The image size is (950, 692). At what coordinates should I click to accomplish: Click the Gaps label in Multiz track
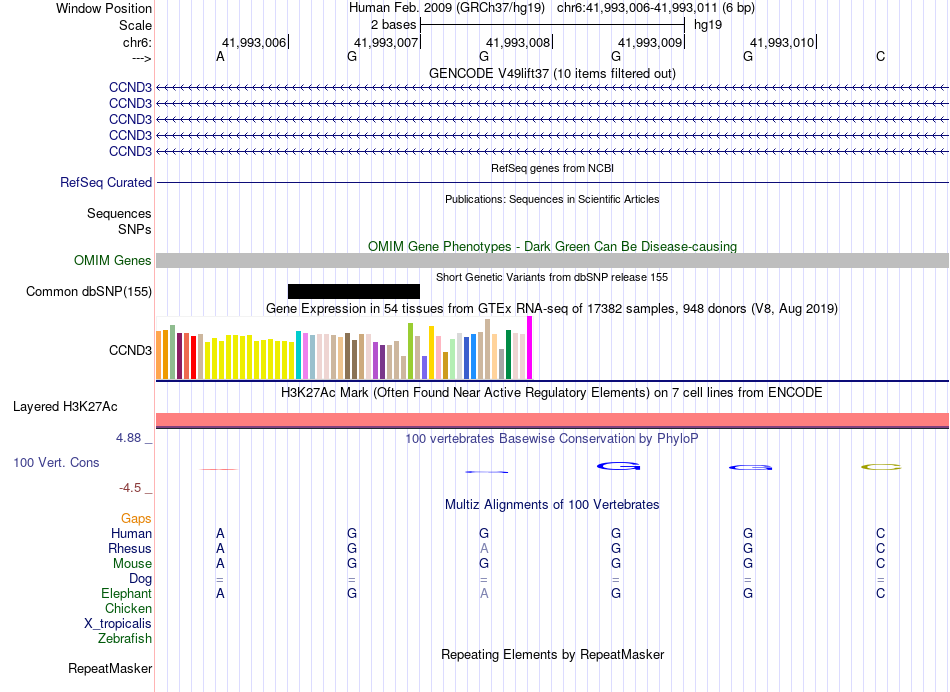136,518
